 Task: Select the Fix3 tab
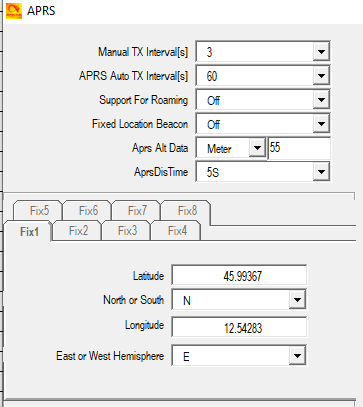[x=126, y=230]
